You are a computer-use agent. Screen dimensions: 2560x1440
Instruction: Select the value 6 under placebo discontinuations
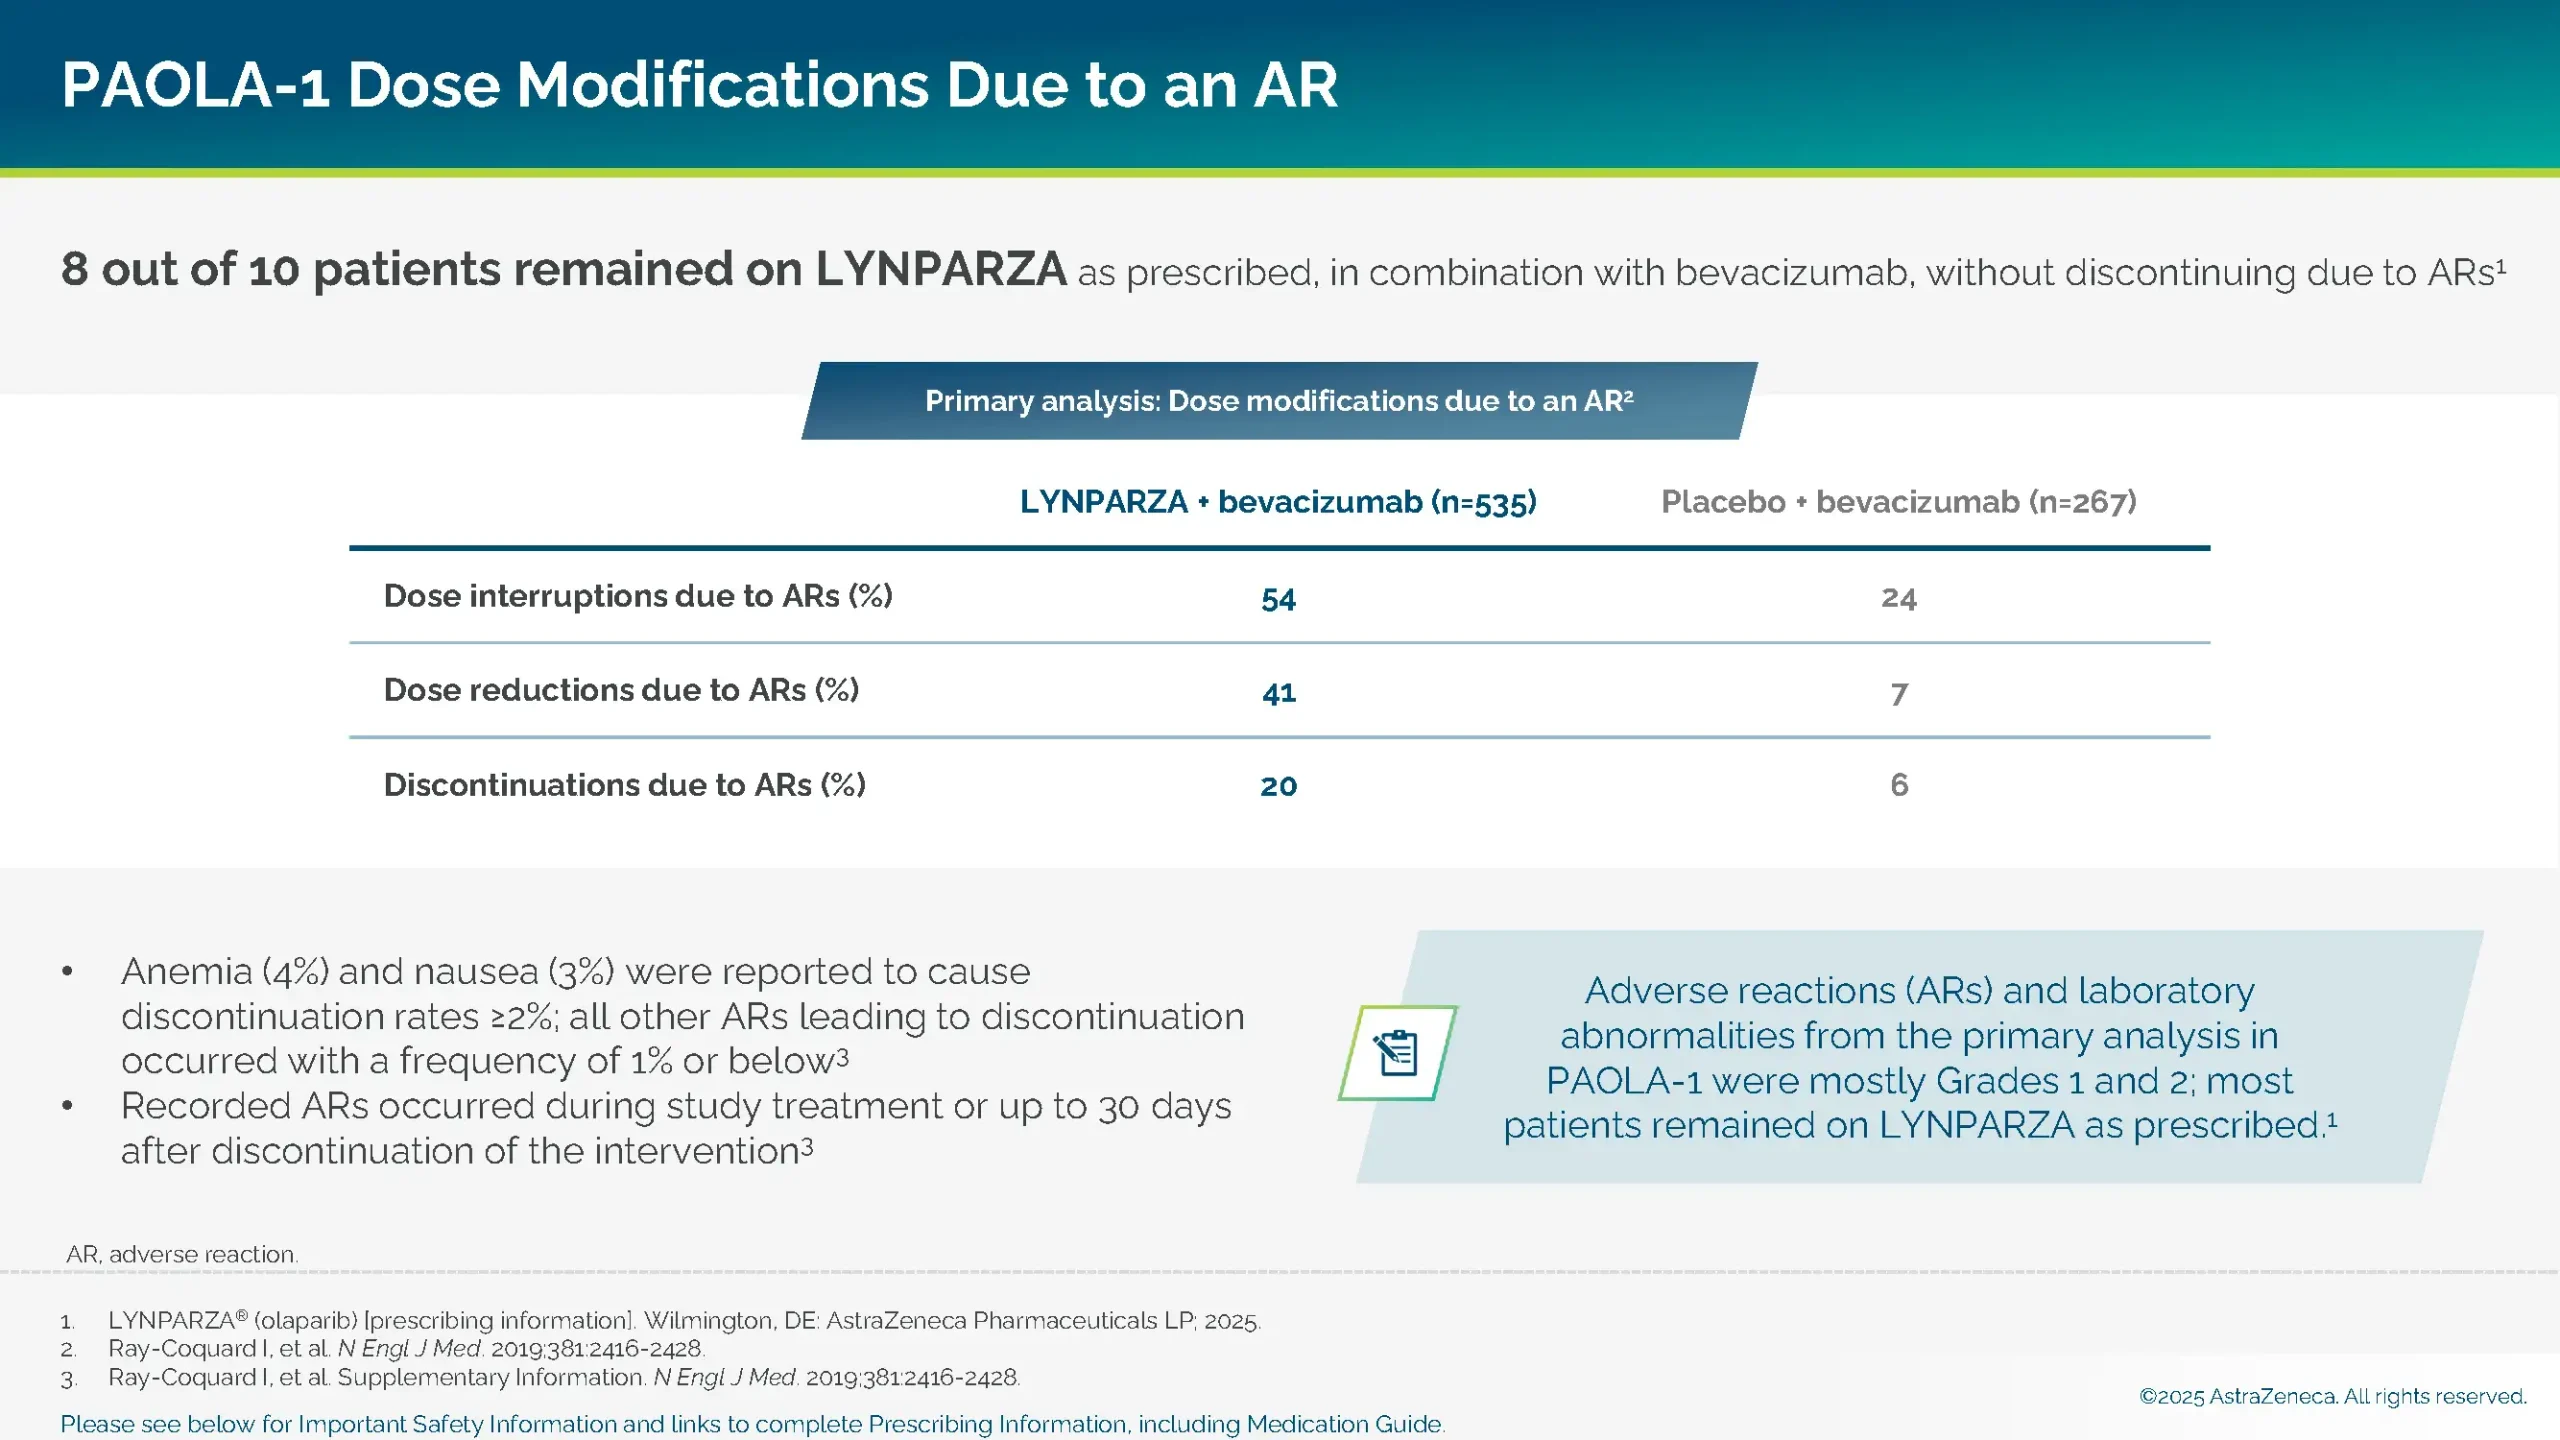(x=1900, y=785)
